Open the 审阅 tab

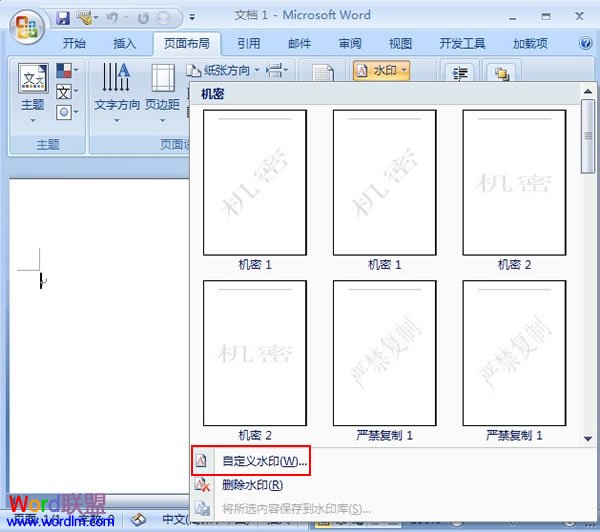[x=350, y=44]
